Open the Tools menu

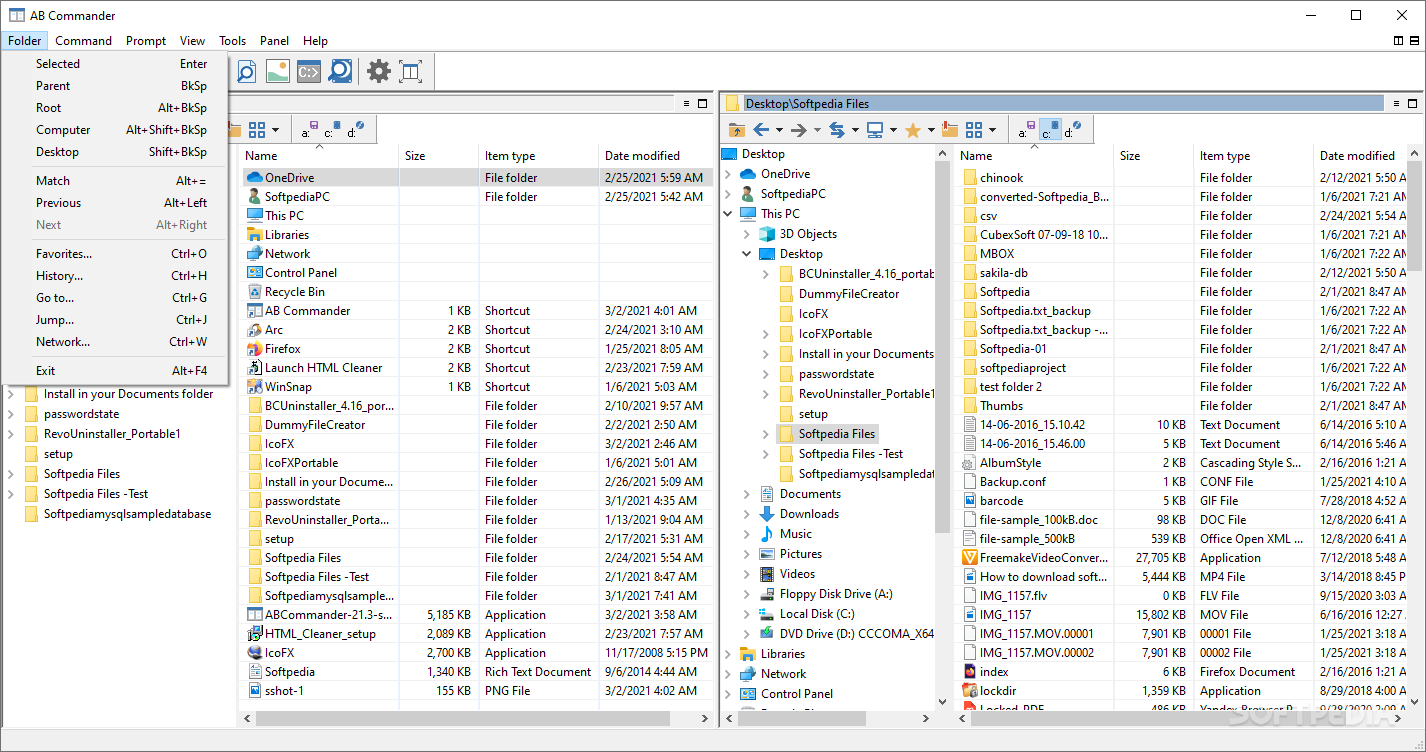(x=233, y=41)
